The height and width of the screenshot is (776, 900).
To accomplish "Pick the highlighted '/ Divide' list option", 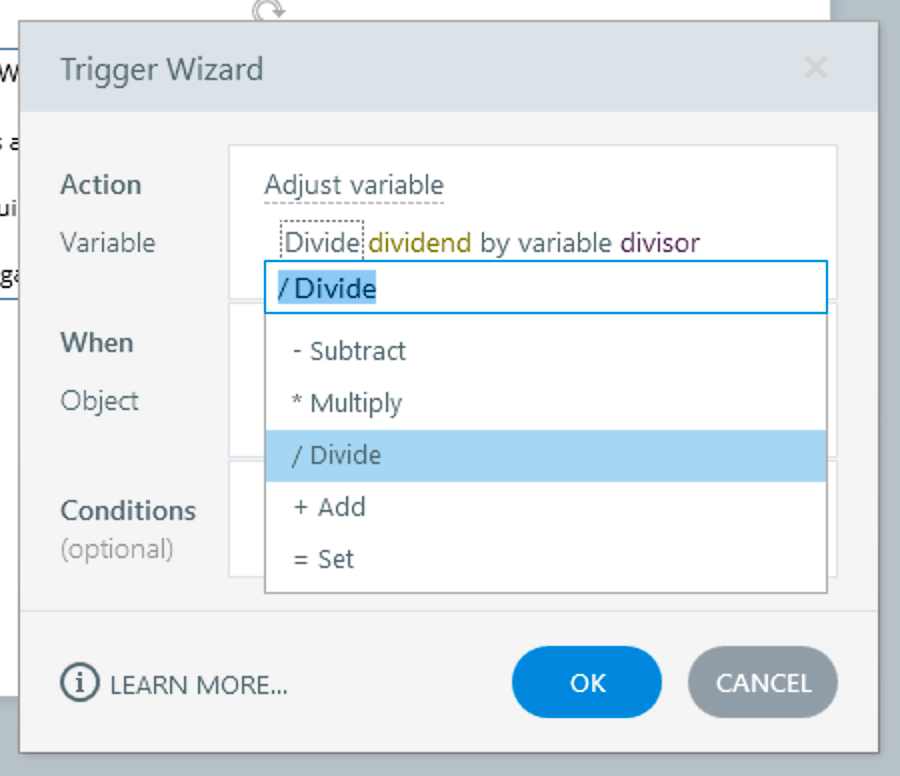I will [337, 455].
